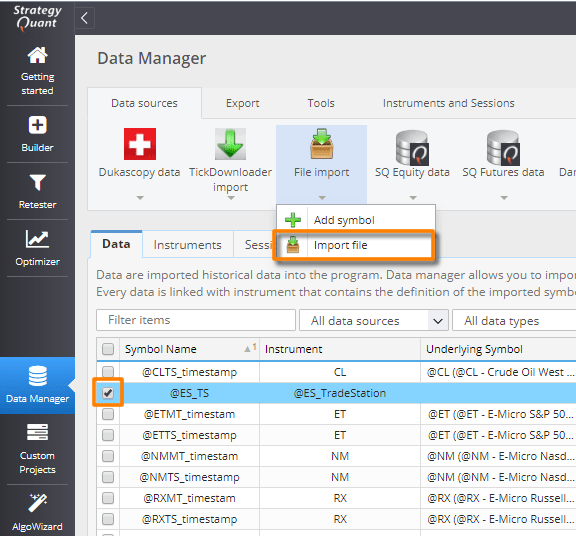Choose Add symbol from the menu
Screen dimensions: 576x536
click(356, 220)
